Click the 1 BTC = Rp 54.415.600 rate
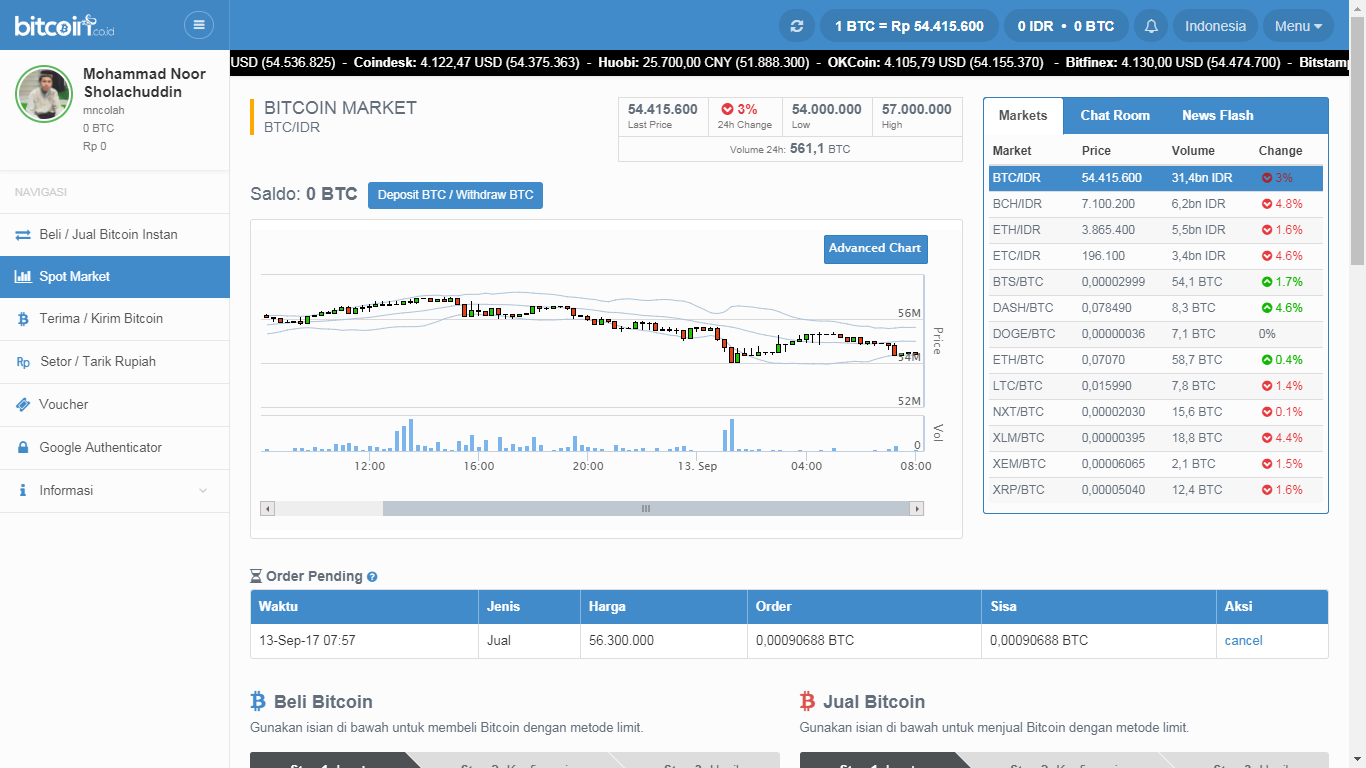 (909, 26)
